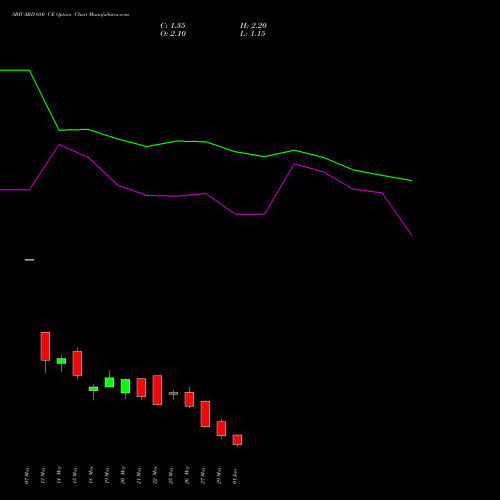Screen dimensions: 500x500
Task: Select the tall red candlestick for 22 May
Action: 157,390
